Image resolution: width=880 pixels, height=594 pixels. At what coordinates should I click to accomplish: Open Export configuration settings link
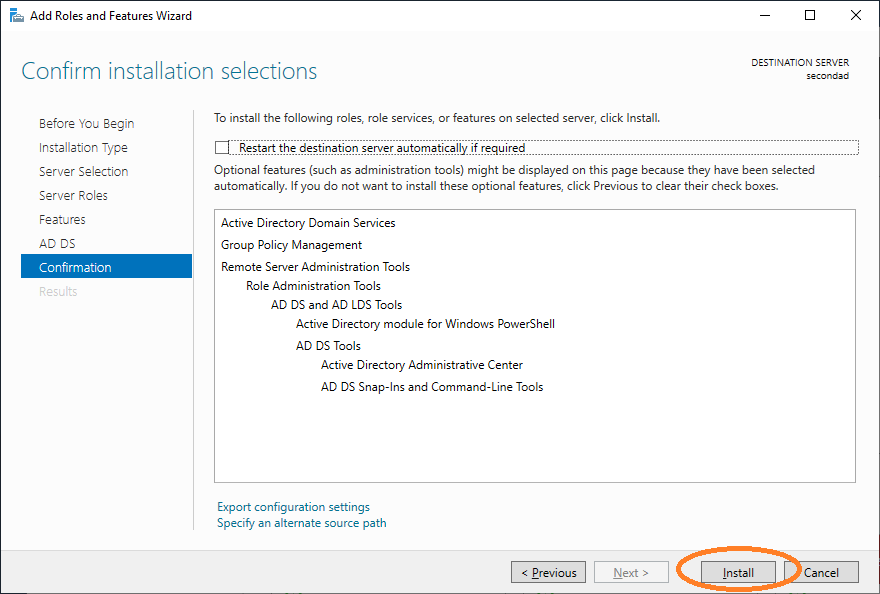[293, 507]
